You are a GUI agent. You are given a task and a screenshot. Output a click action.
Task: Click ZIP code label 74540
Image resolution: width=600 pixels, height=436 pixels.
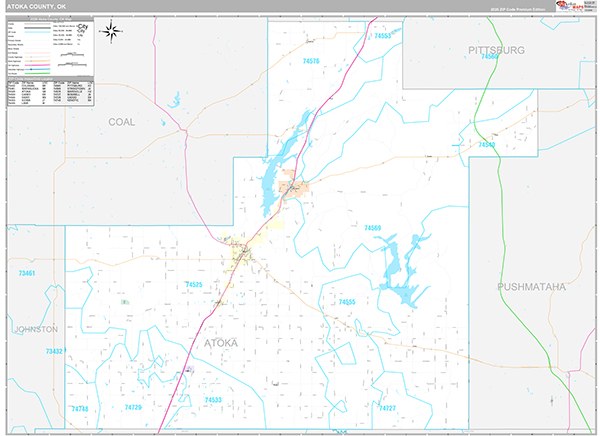pos(487,145)
